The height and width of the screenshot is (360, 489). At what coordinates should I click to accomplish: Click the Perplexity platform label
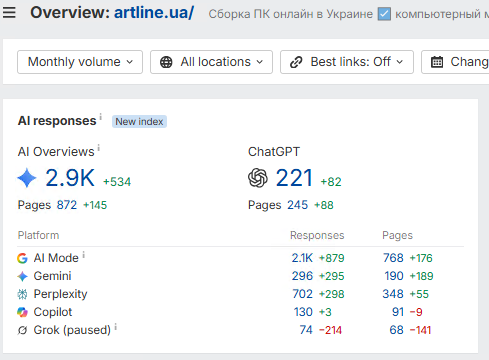tap(60, 294)
